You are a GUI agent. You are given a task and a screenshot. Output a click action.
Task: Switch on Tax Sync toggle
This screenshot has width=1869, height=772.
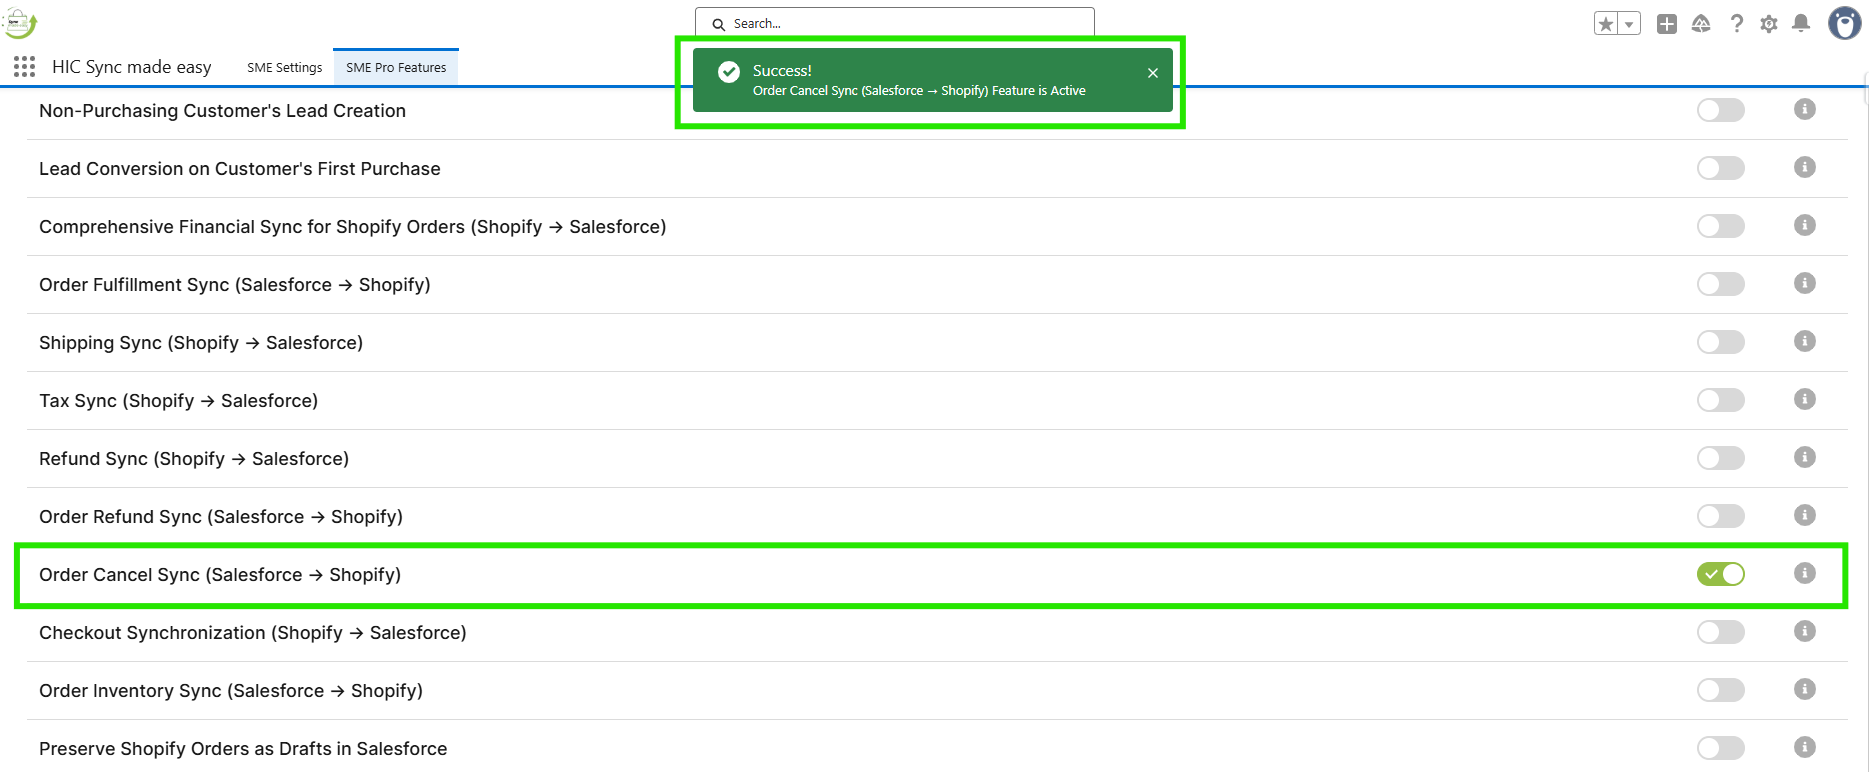1721,400
